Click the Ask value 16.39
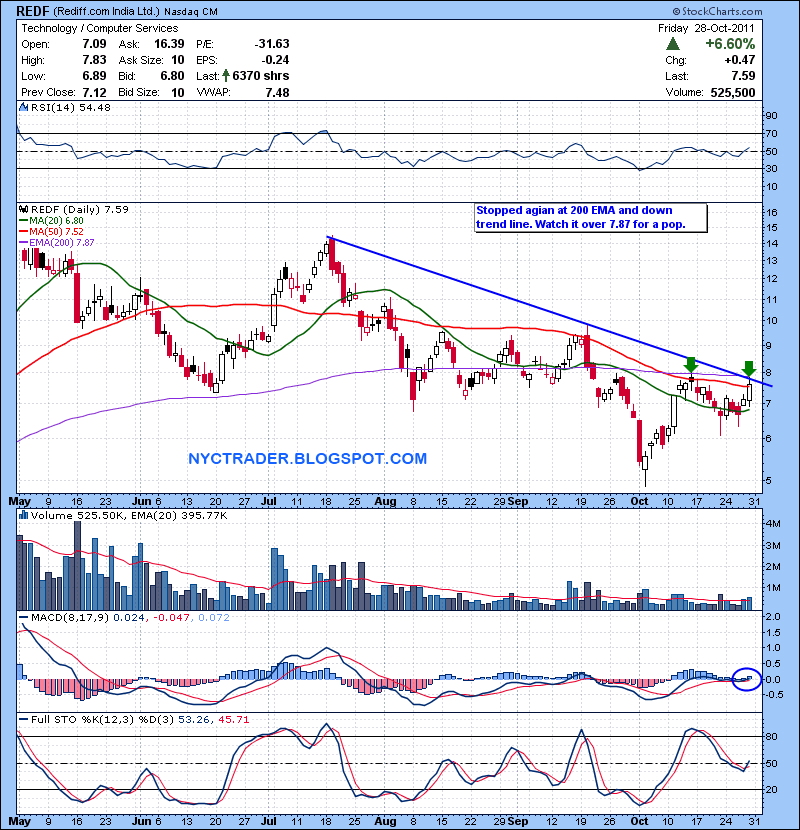Image resolution: width=800 pixels, height=830 pixels. 169,44
